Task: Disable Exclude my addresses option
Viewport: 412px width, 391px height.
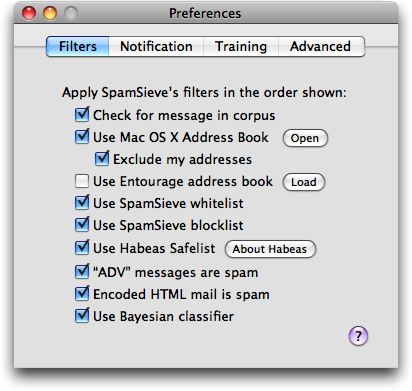Action: coord(102,159)
